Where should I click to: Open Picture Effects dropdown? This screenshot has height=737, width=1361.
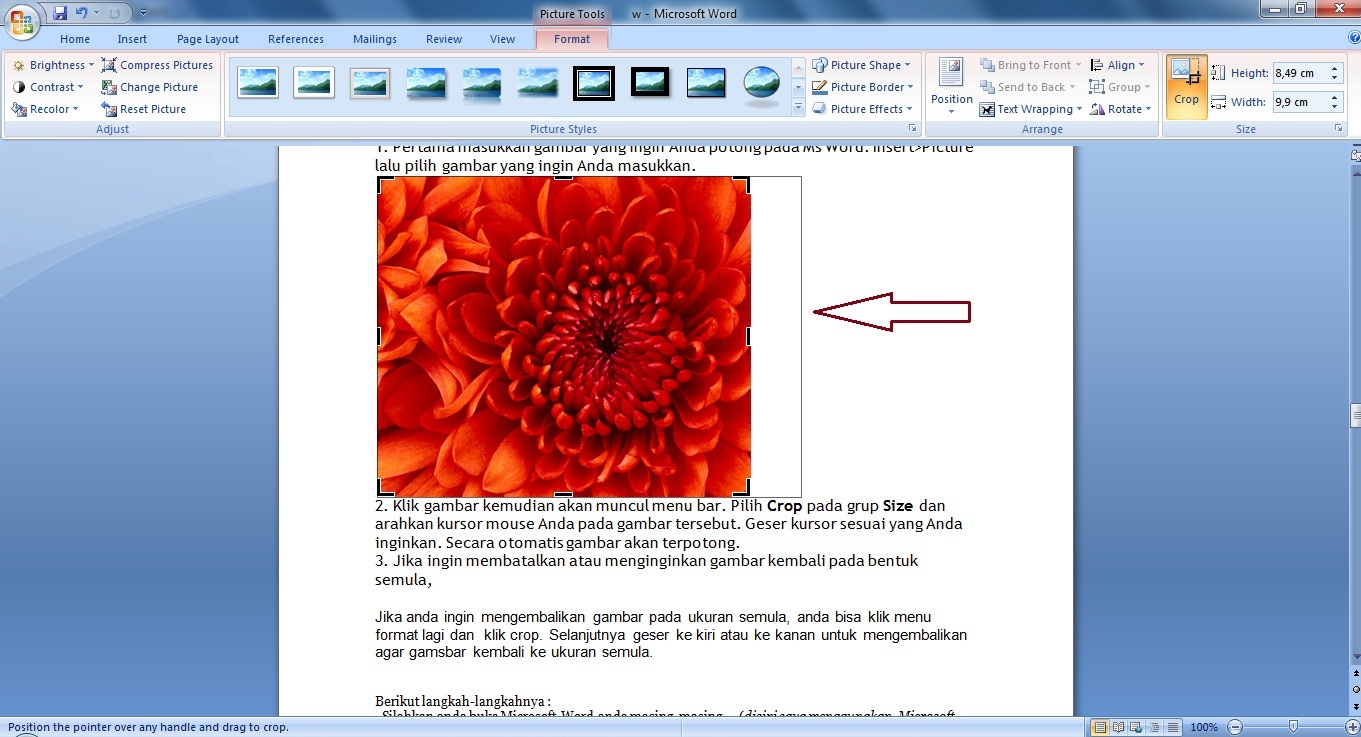862,109
